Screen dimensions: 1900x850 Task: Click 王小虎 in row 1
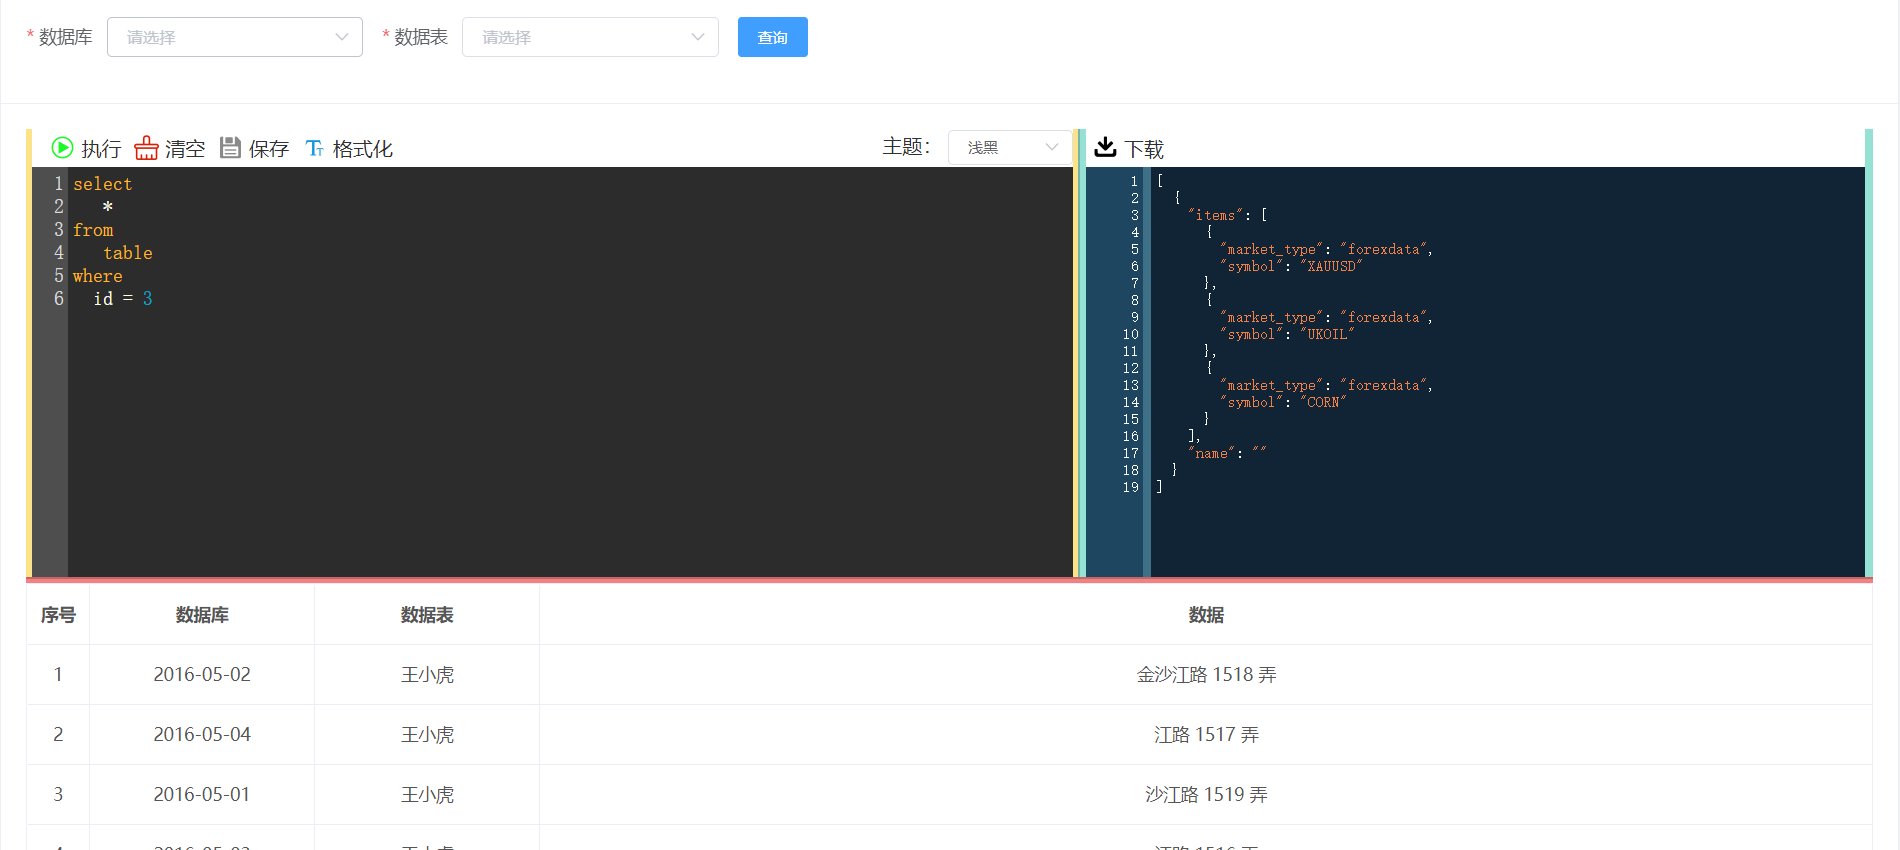coord(427,675)
